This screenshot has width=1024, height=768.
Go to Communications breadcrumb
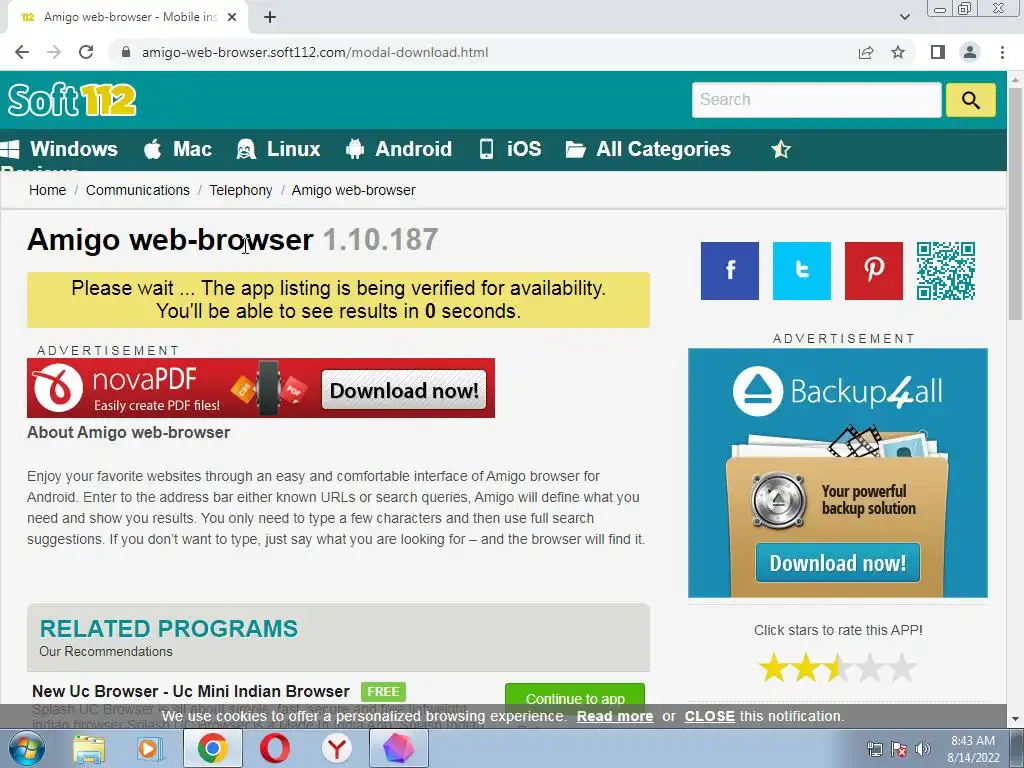click(138, 190)
